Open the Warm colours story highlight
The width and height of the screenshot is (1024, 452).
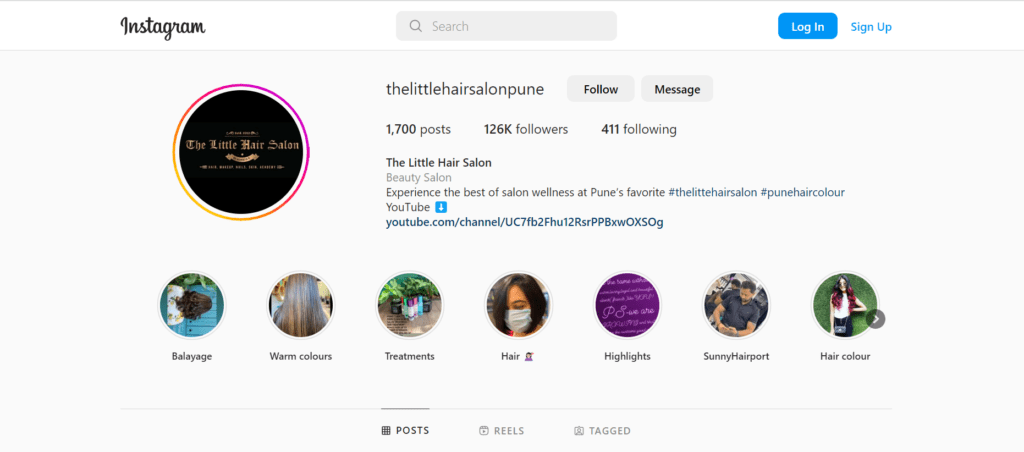300,305
